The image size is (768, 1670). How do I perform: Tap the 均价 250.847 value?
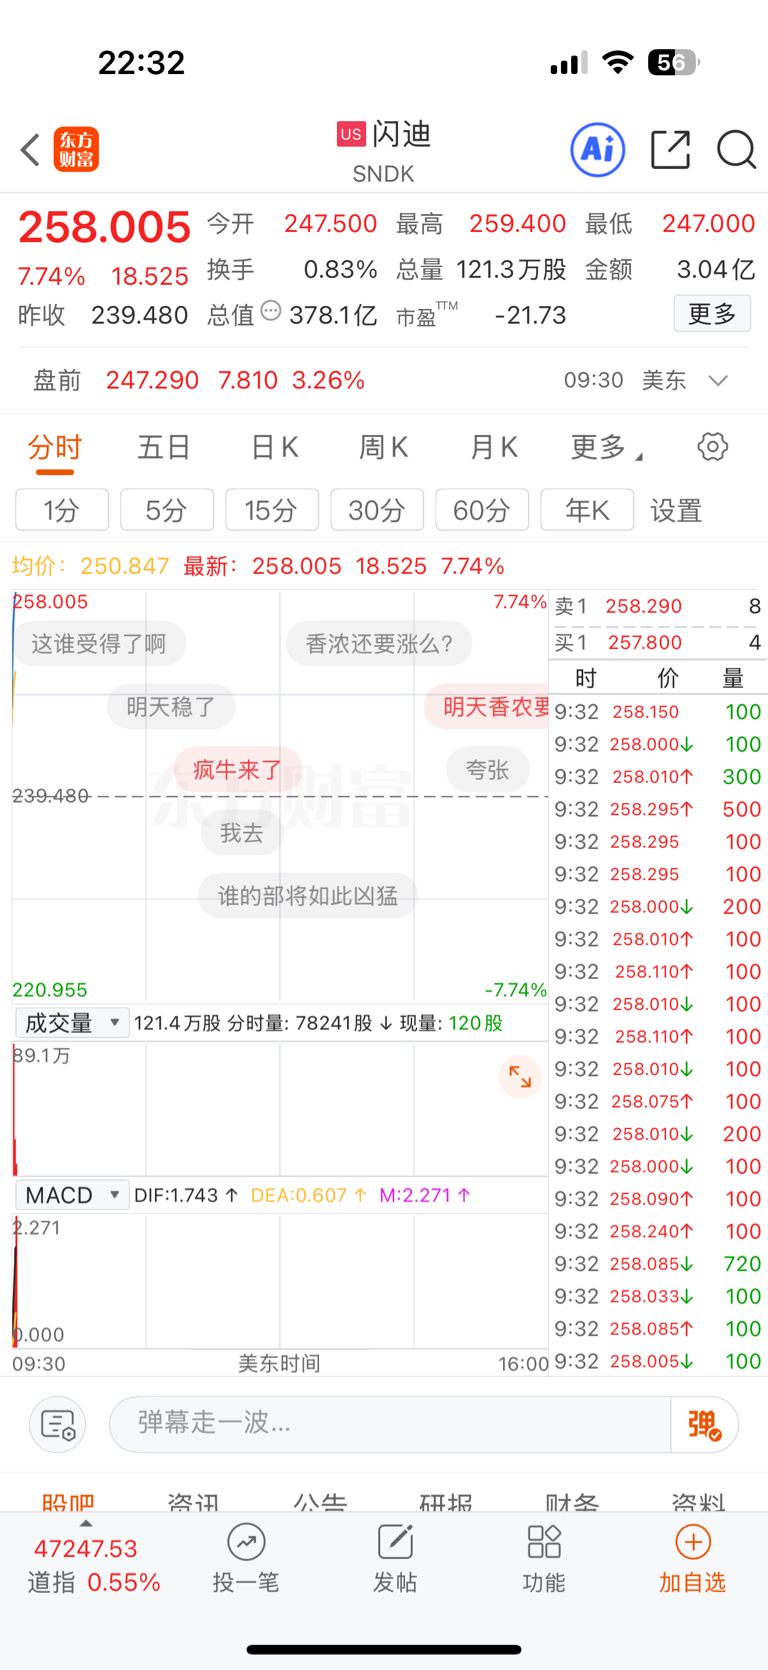click(x=90, y=566)
